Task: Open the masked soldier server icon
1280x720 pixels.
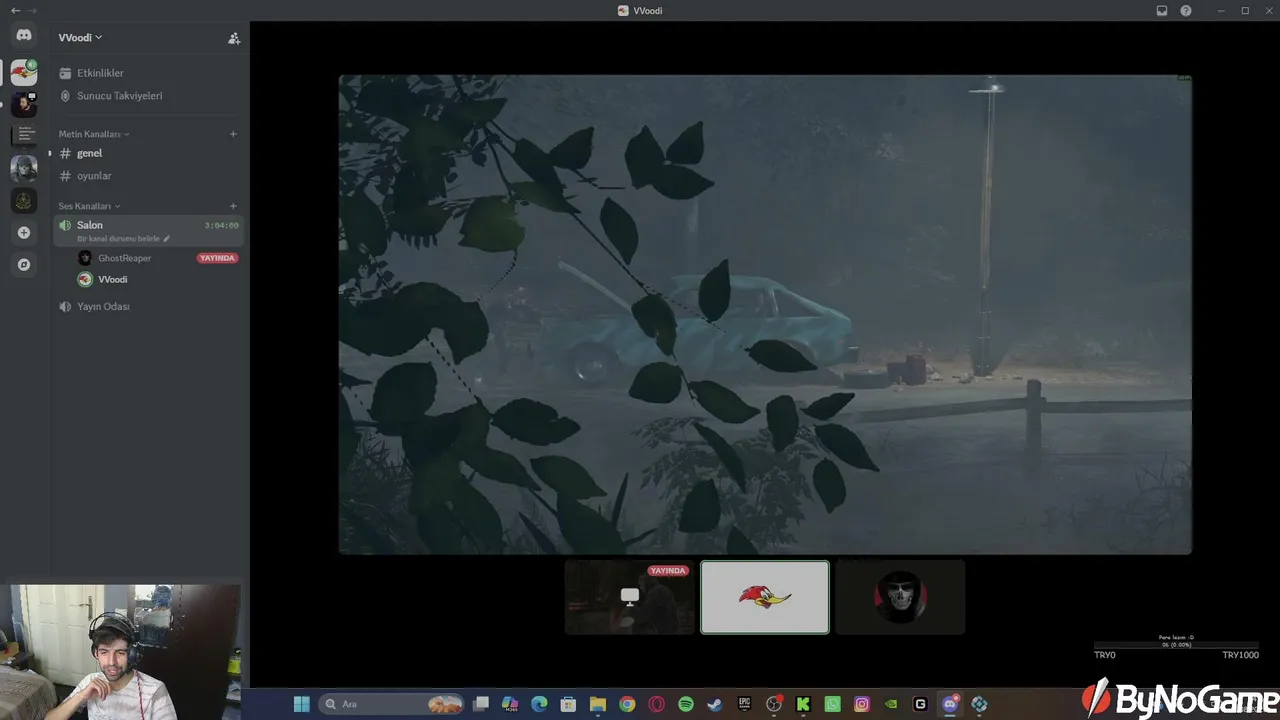Action: pyautogui.click(x=24, y=168)
